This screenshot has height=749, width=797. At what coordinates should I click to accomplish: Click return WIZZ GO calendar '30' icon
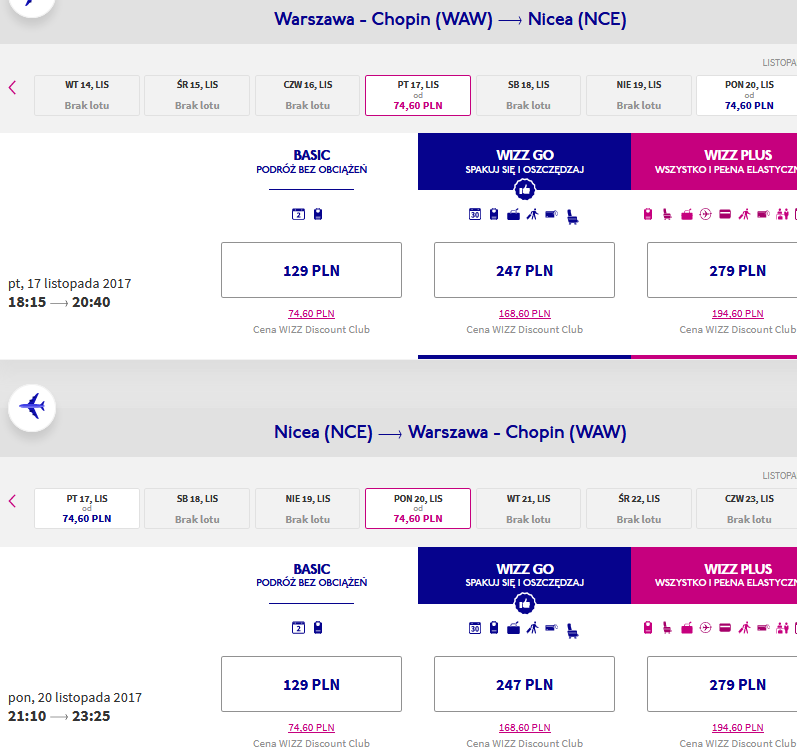tap(475, 628)
